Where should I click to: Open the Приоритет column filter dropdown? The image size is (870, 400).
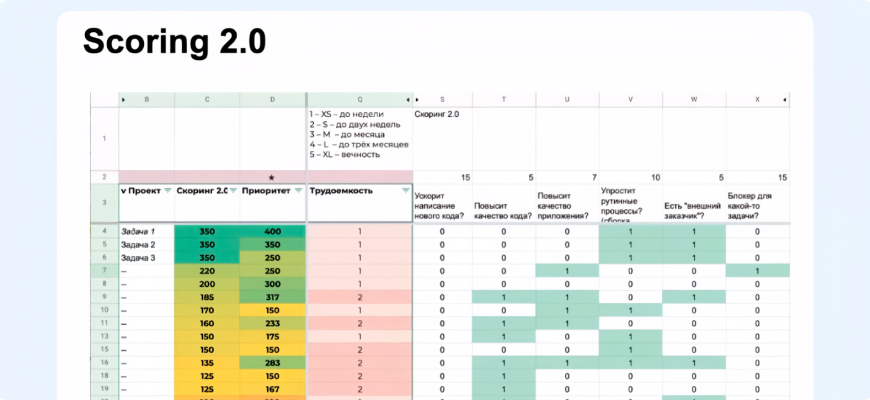click(x=299, y=190)
